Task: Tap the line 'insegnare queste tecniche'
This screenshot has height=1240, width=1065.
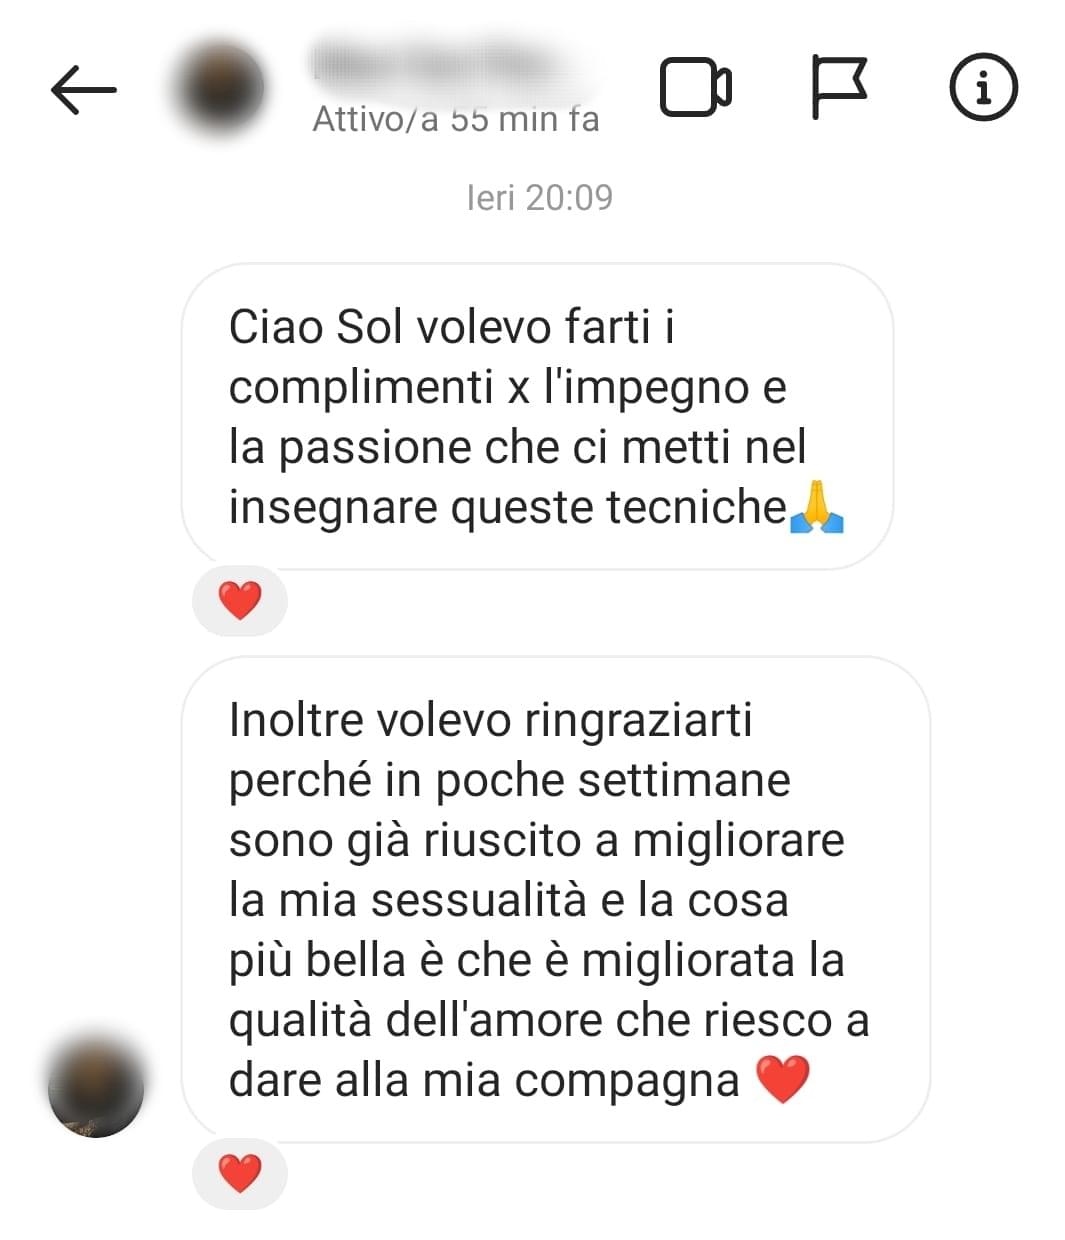Action: (x=508, y=508)
